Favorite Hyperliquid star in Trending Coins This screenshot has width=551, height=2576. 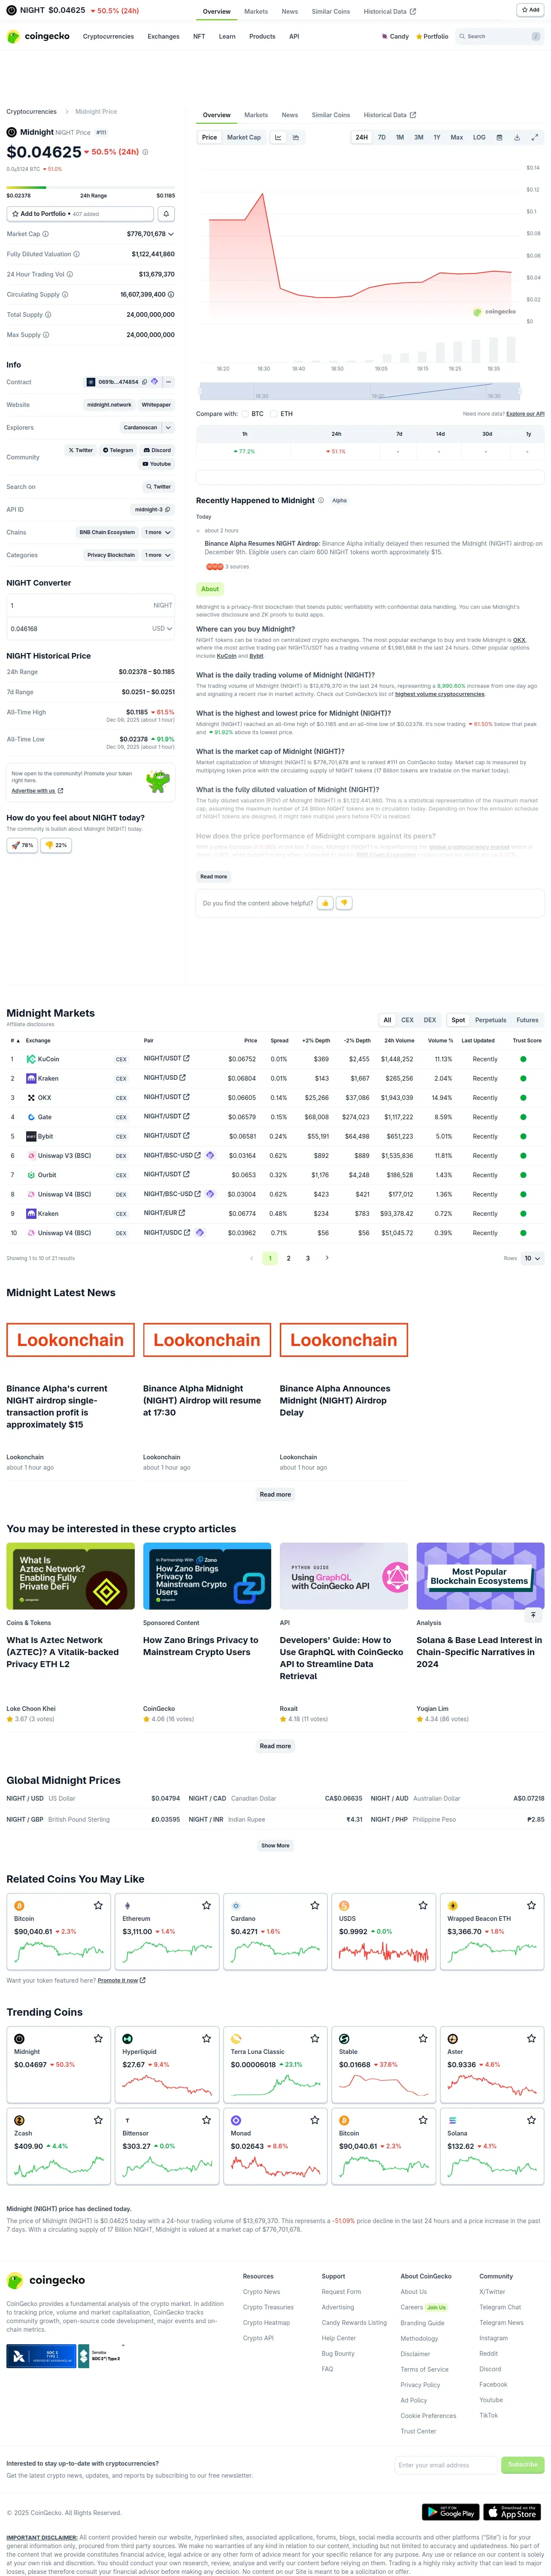coord(206,2038)
